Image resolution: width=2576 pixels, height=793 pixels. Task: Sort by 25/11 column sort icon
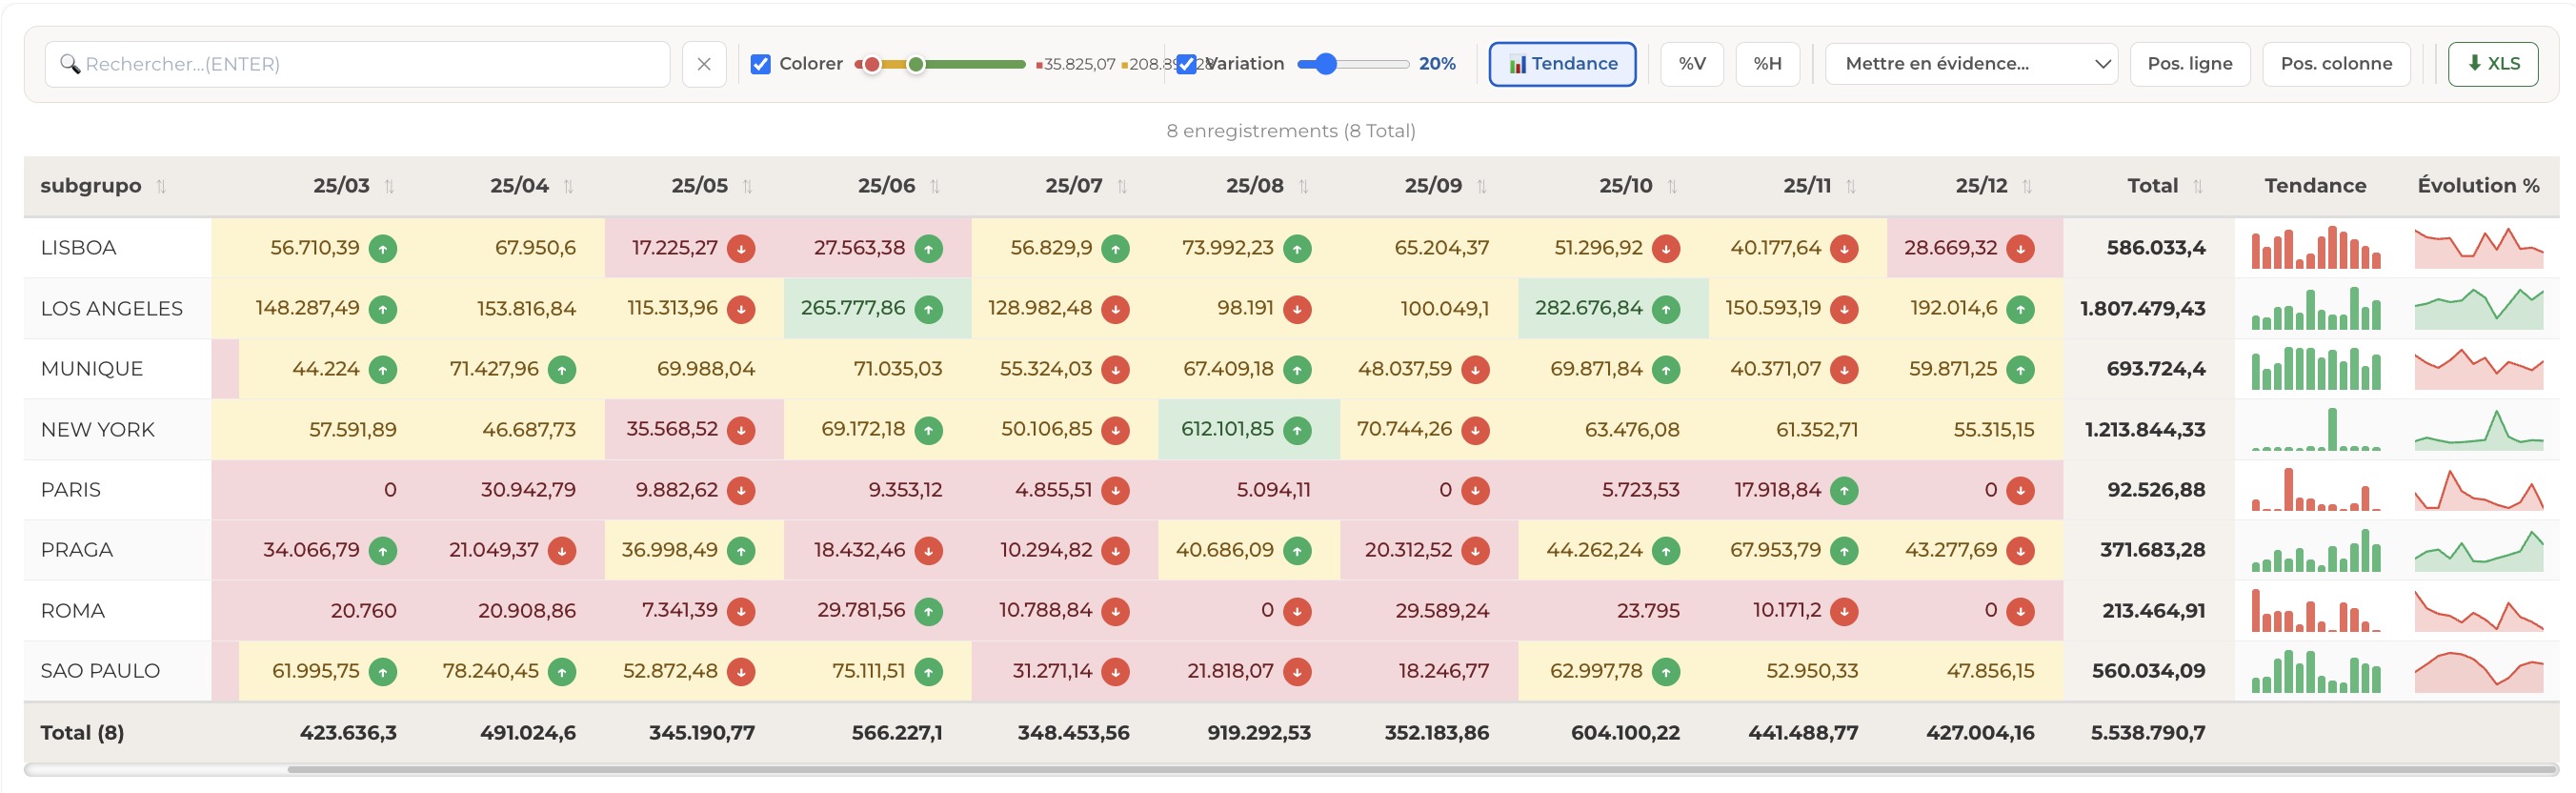click(1851, 186)
